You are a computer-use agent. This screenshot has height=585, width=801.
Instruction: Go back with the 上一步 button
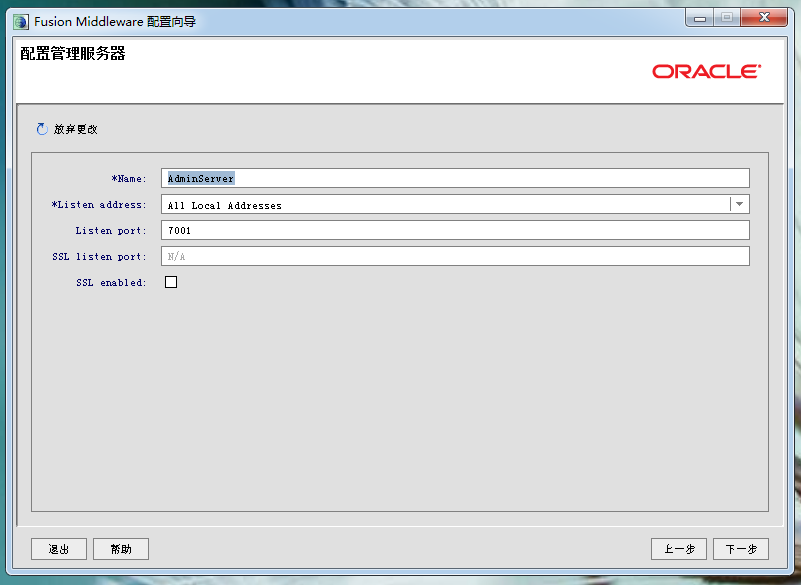click(x=679, y=549)
